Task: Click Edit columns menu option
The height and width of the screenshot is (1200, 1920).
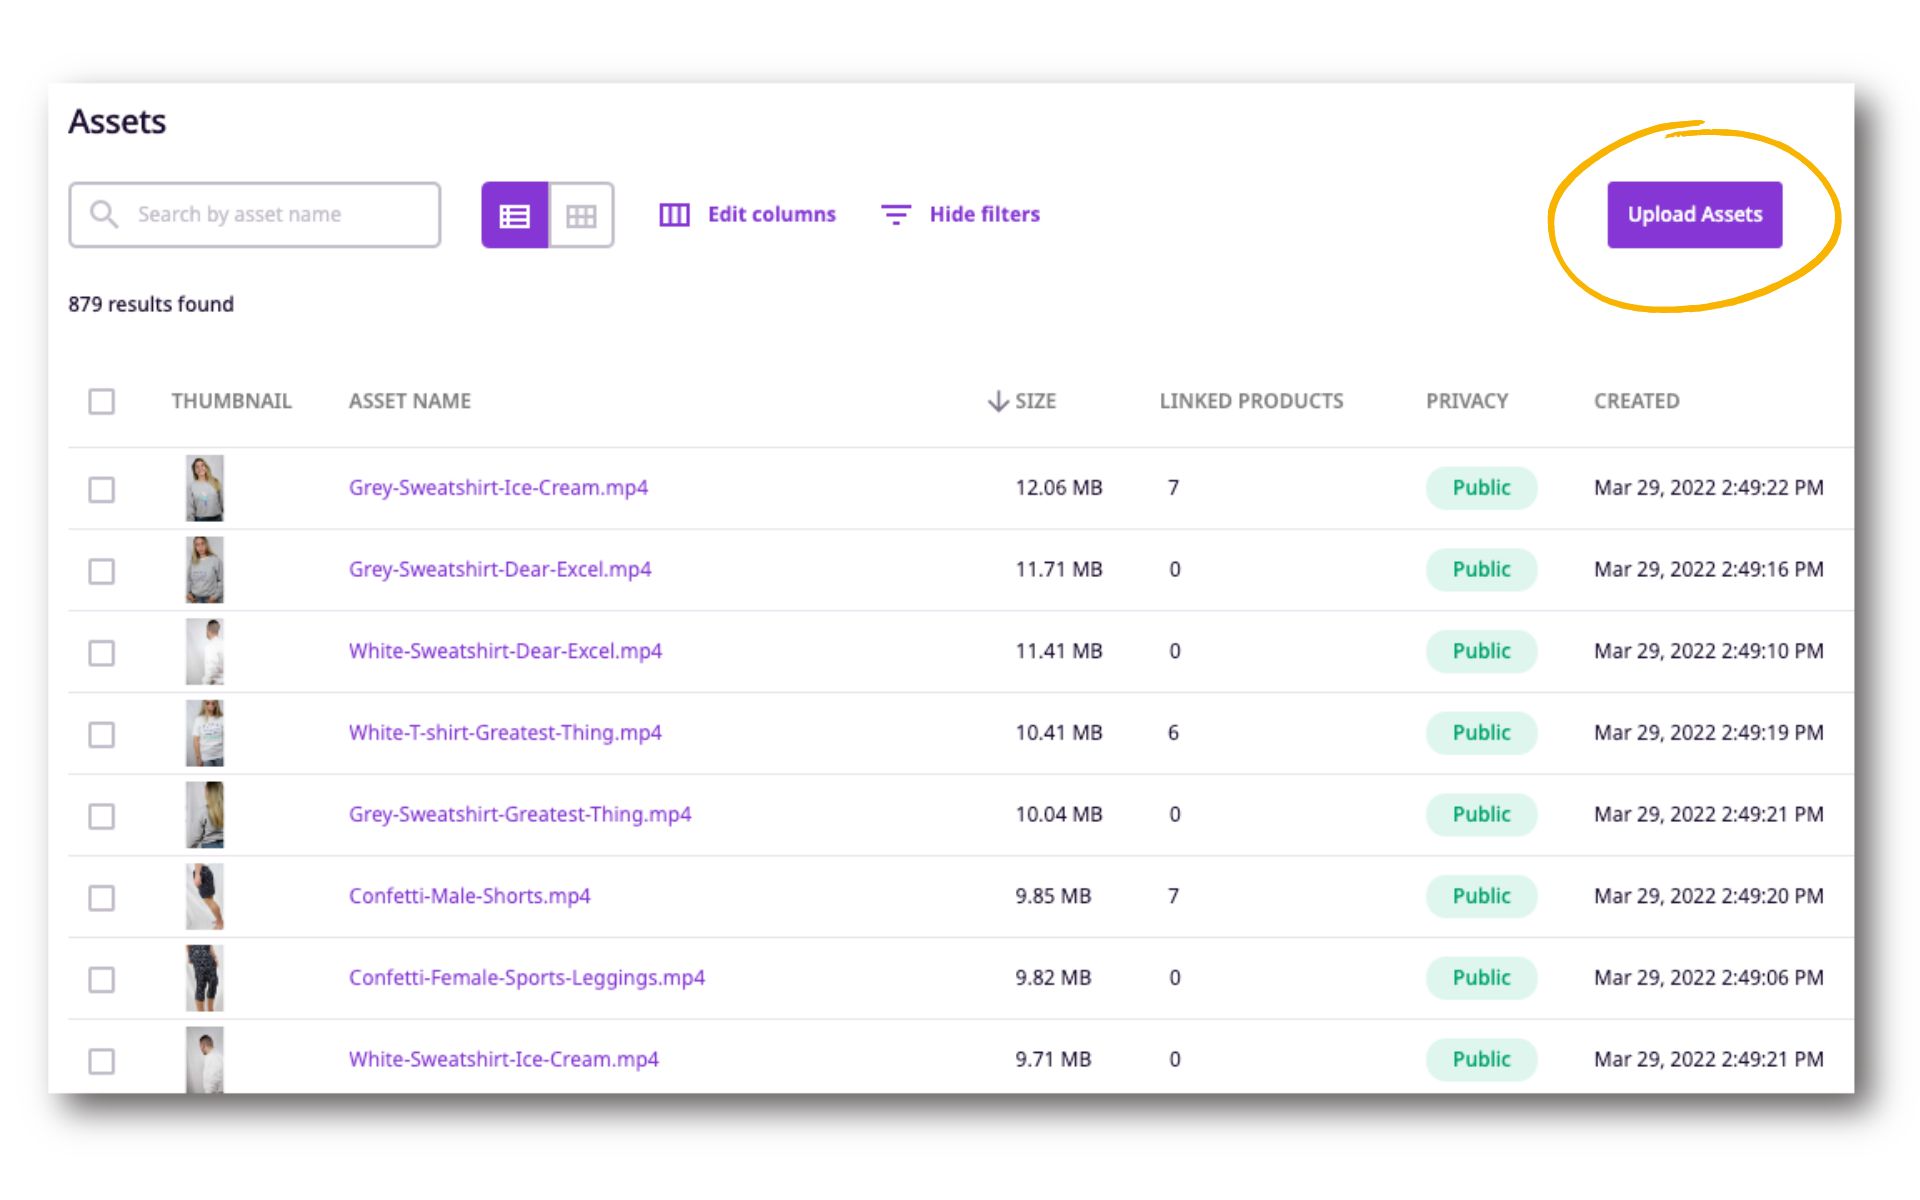Action: point(746,214)
